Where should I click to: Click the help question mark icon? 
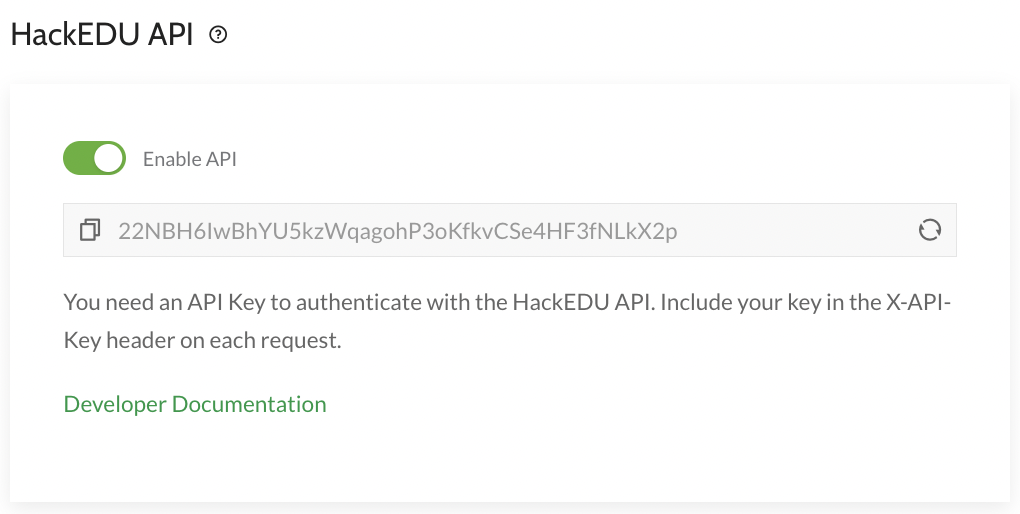218,35
